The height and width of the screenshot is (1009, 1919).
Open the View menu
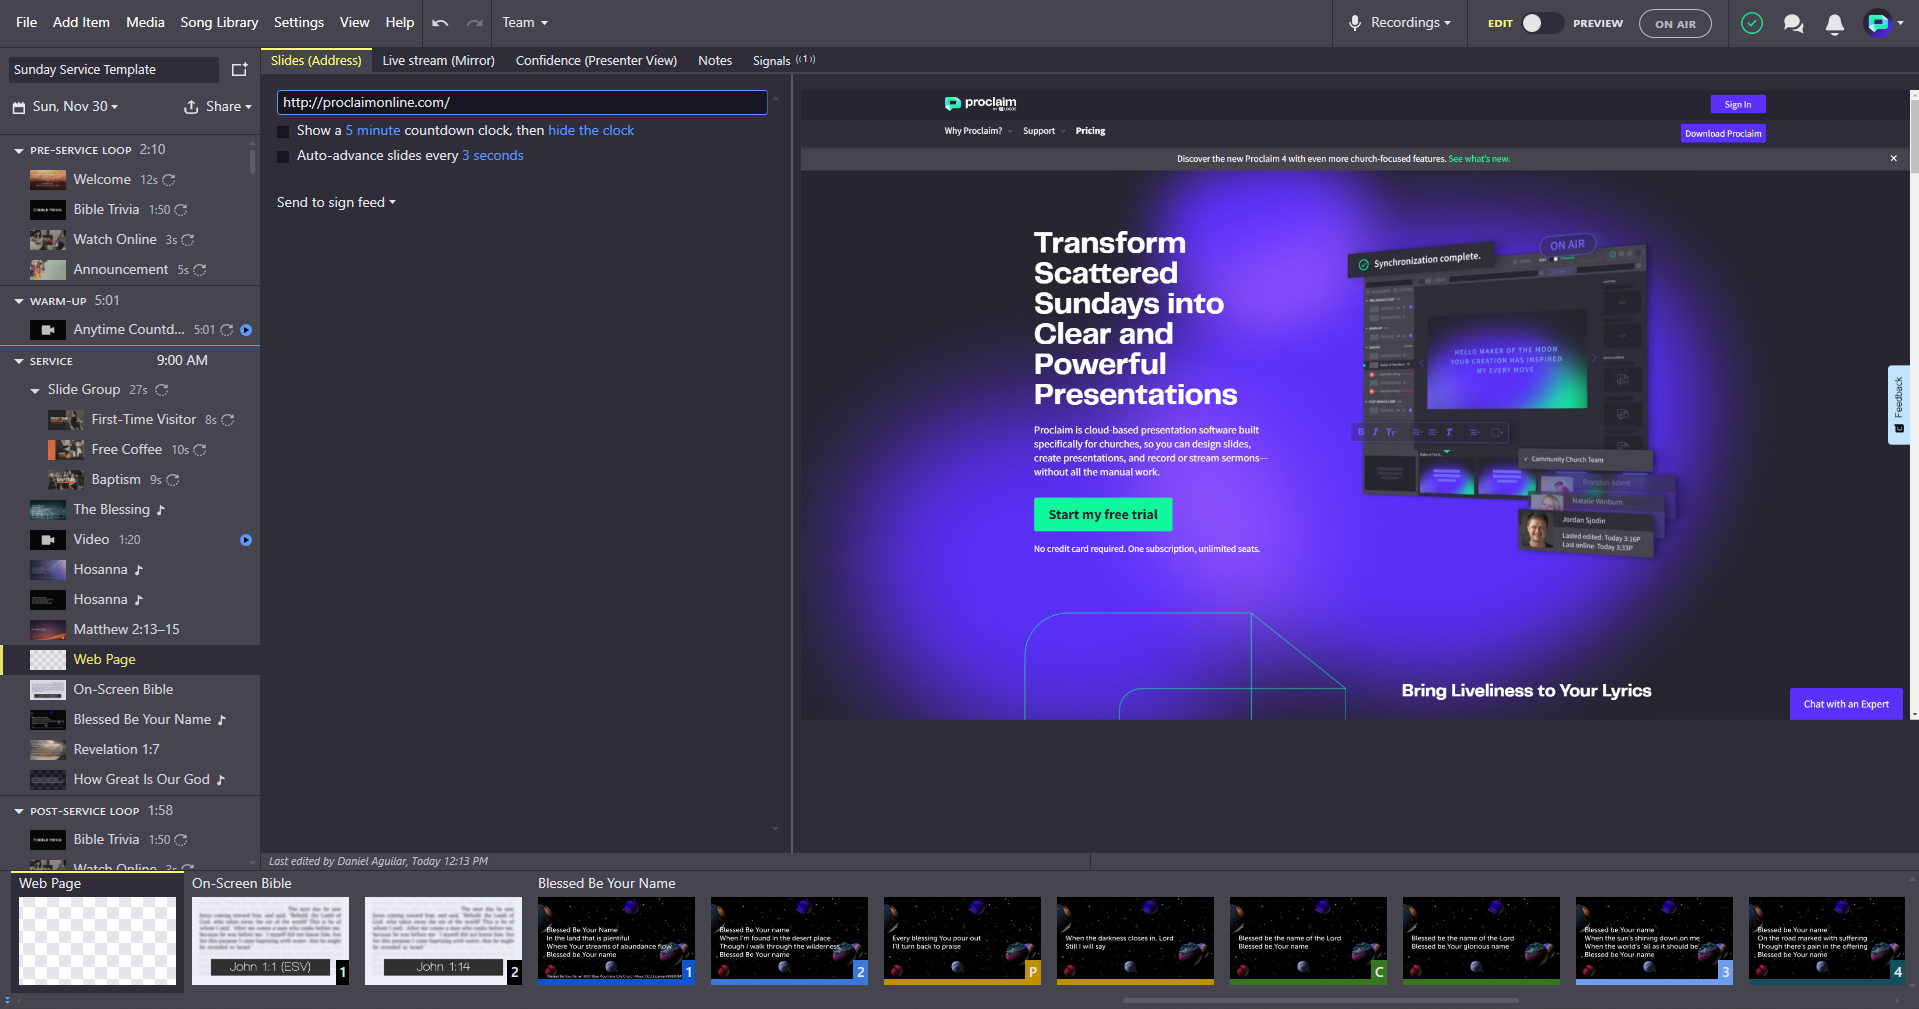click(355, 23)
